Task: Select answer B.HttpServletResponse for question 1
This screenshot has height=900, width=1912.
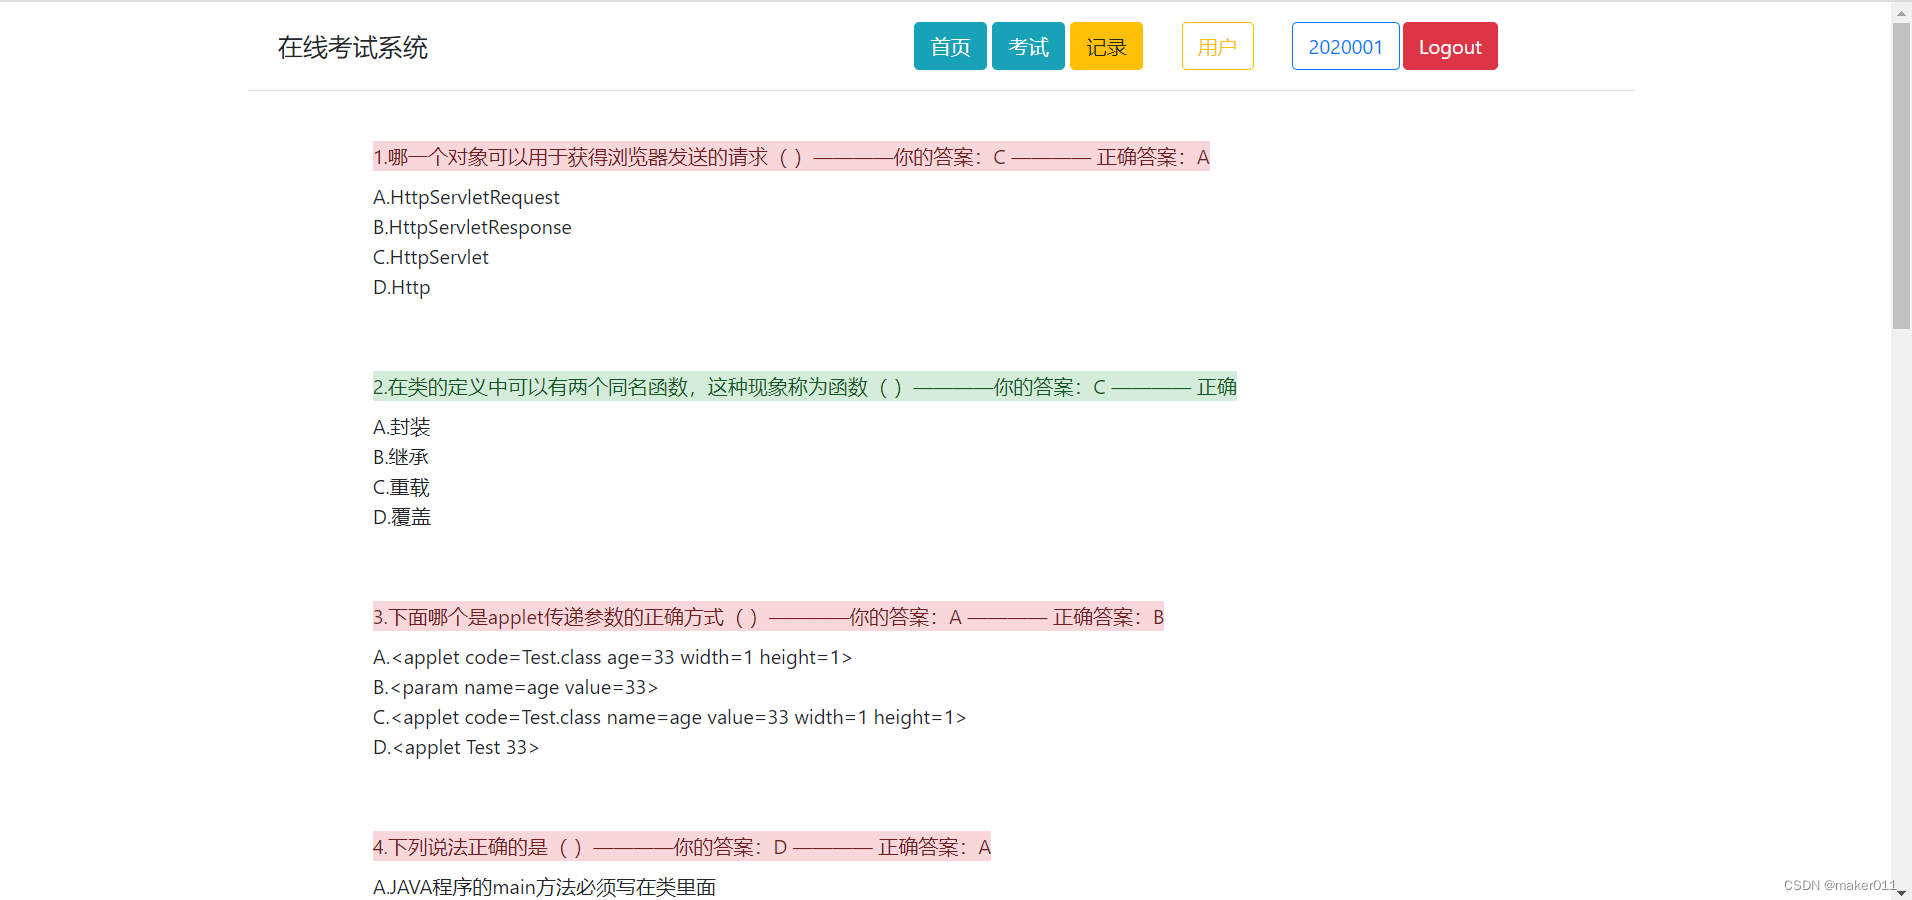Action: [471, 227]
